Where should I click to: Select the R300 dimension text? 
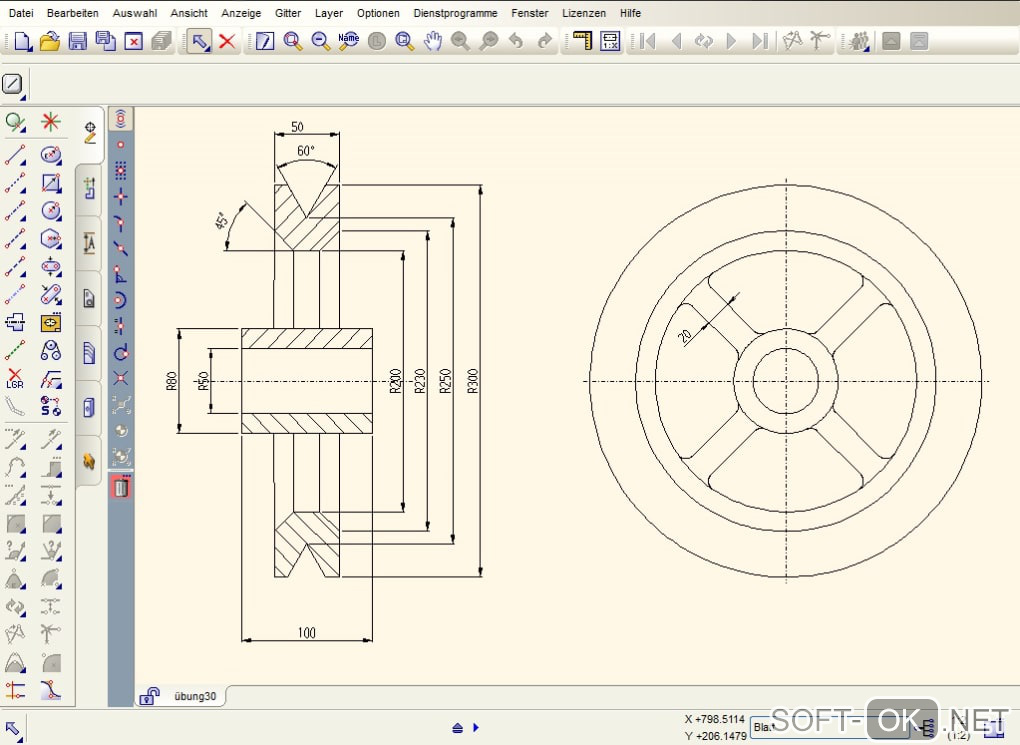(473, 381)
